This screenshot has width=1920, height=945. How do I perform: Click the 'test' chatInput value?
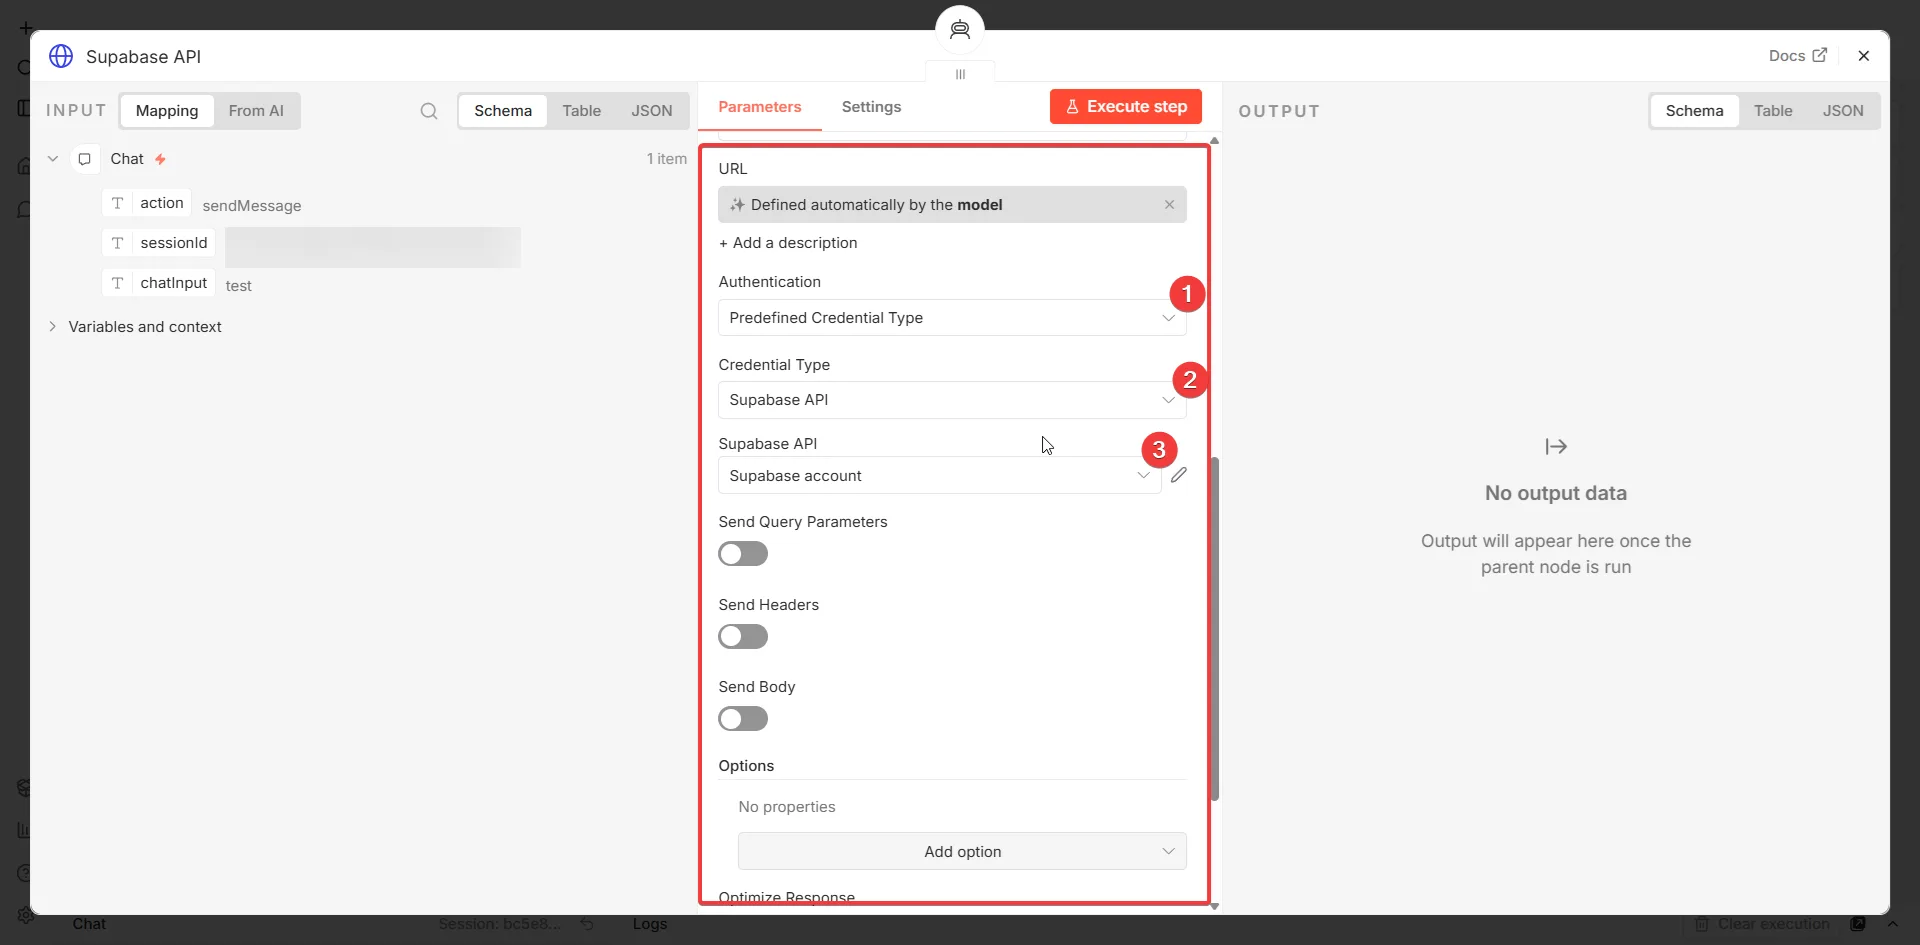click(239, 286)
